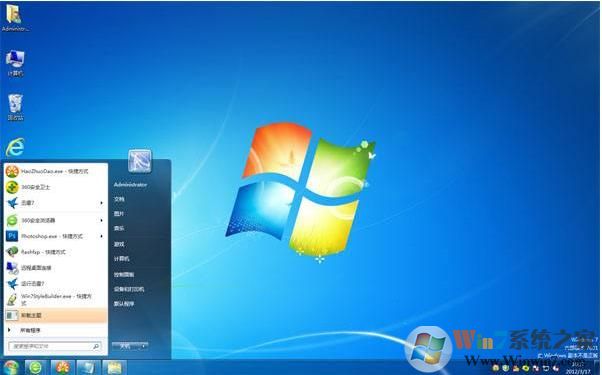Open orange HaoZhuoDao taskbar icon
The height and width of the screenshot is (375, 602).
point(63,367)
